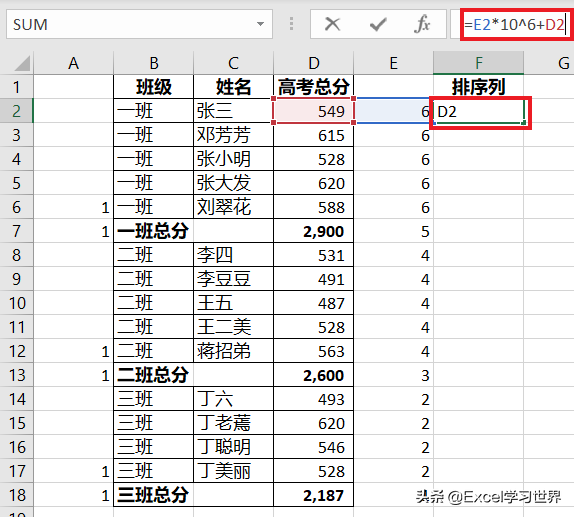
Task: Select score 588 in row 6
Action: coord(313,207)
